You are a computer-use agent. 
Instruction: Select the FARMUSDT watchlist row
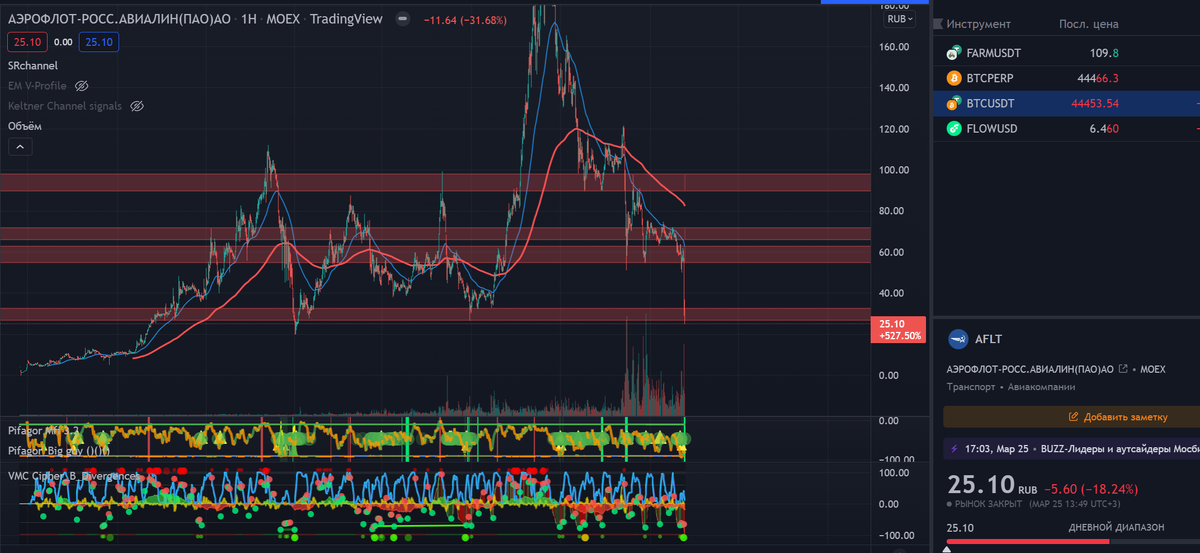pos(1066,53)
